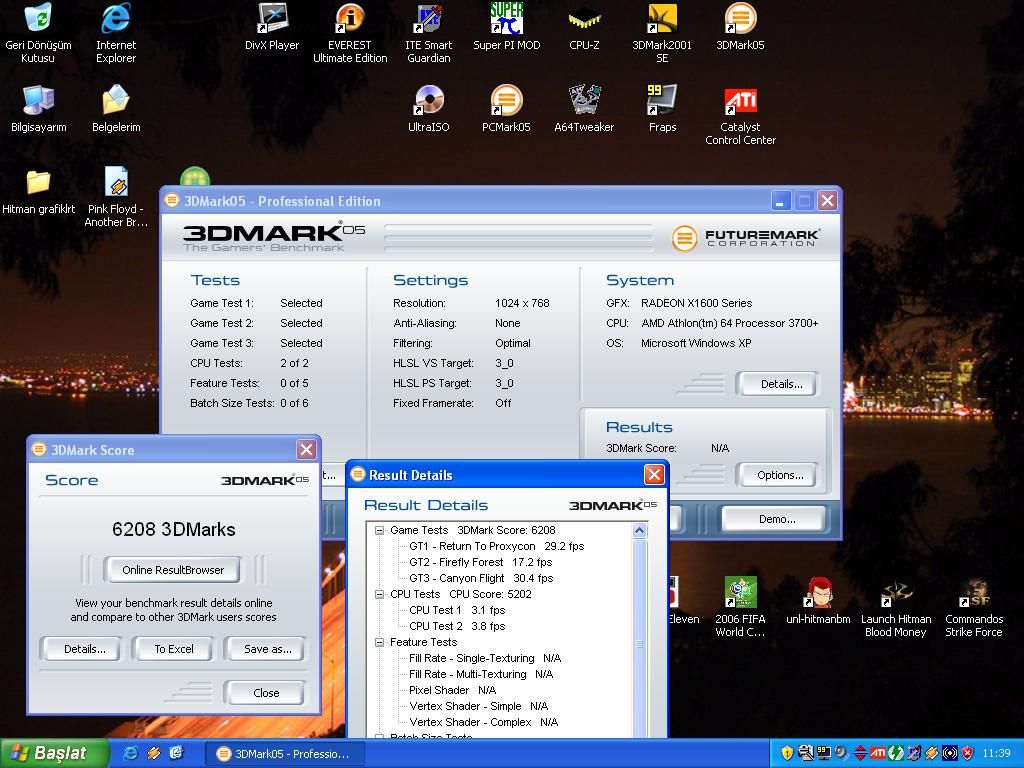
Task: Open the Bilgisayarım desktop icon
Action: (39, 109)
